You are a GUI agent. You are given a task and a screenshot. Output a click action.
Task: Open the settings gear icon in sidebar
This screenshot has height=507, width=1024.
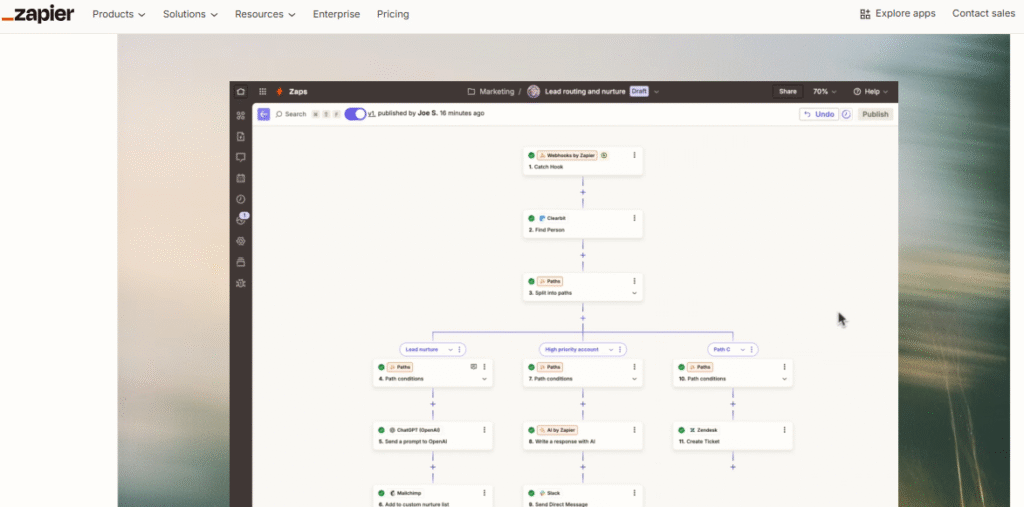(x=241, y=241)
